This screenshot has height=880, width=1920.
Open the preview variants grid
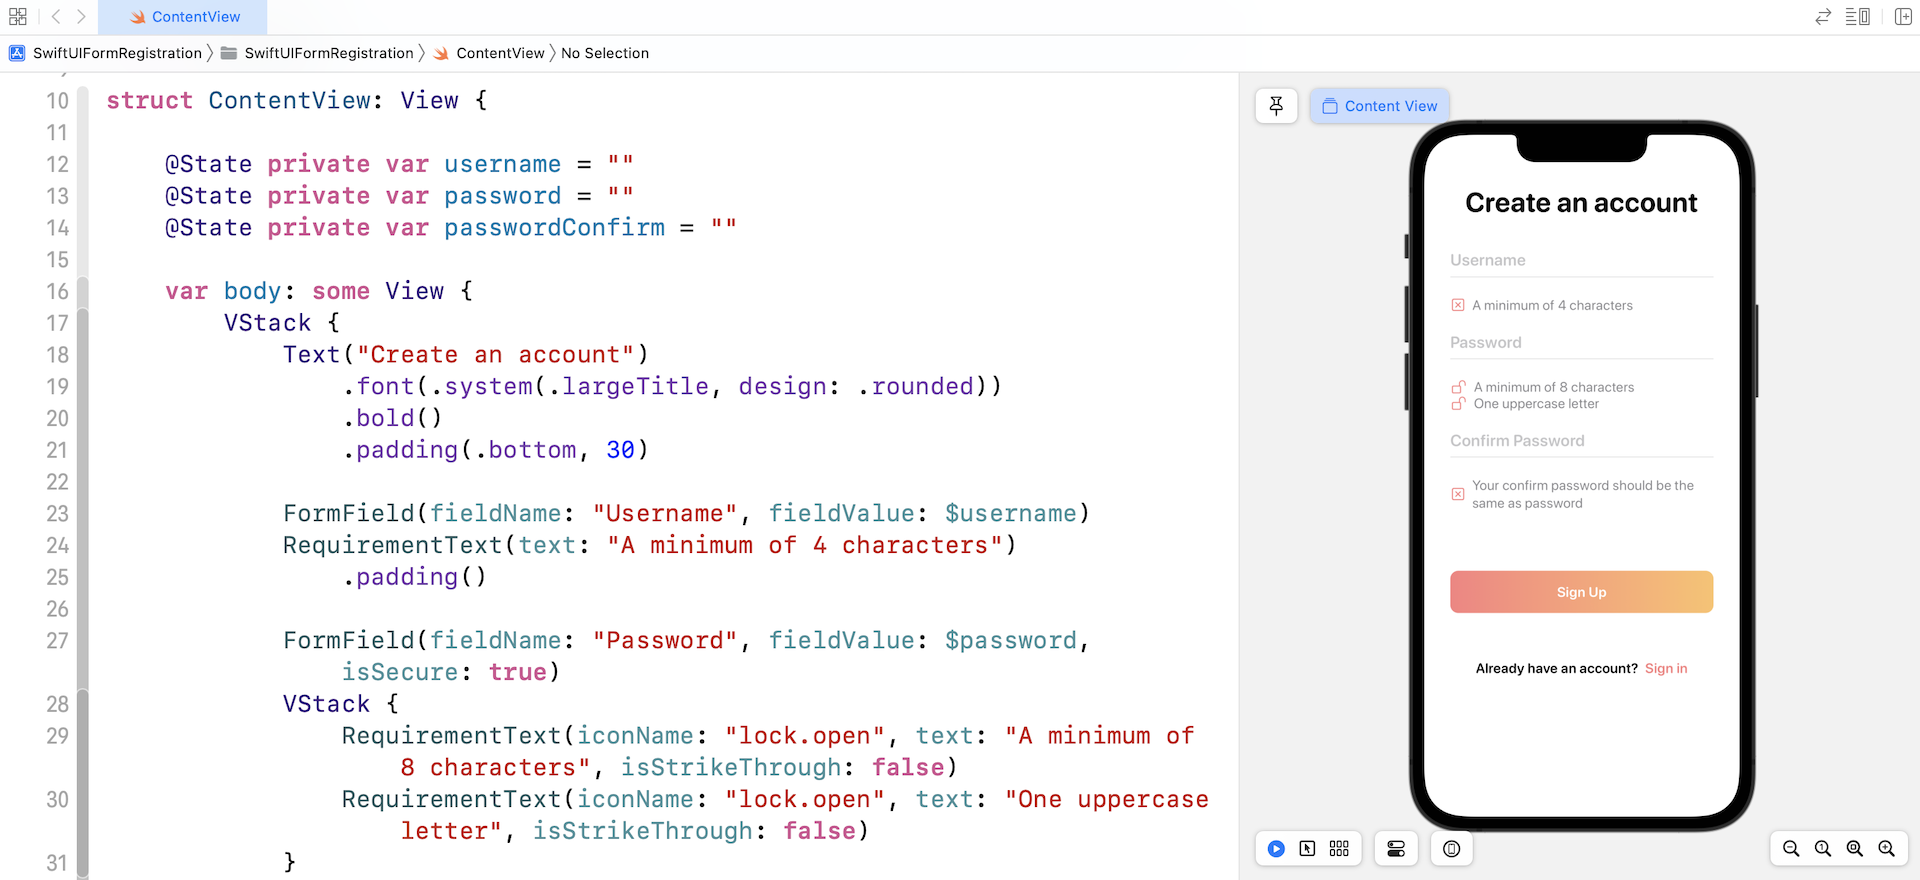click(1339, 849)
